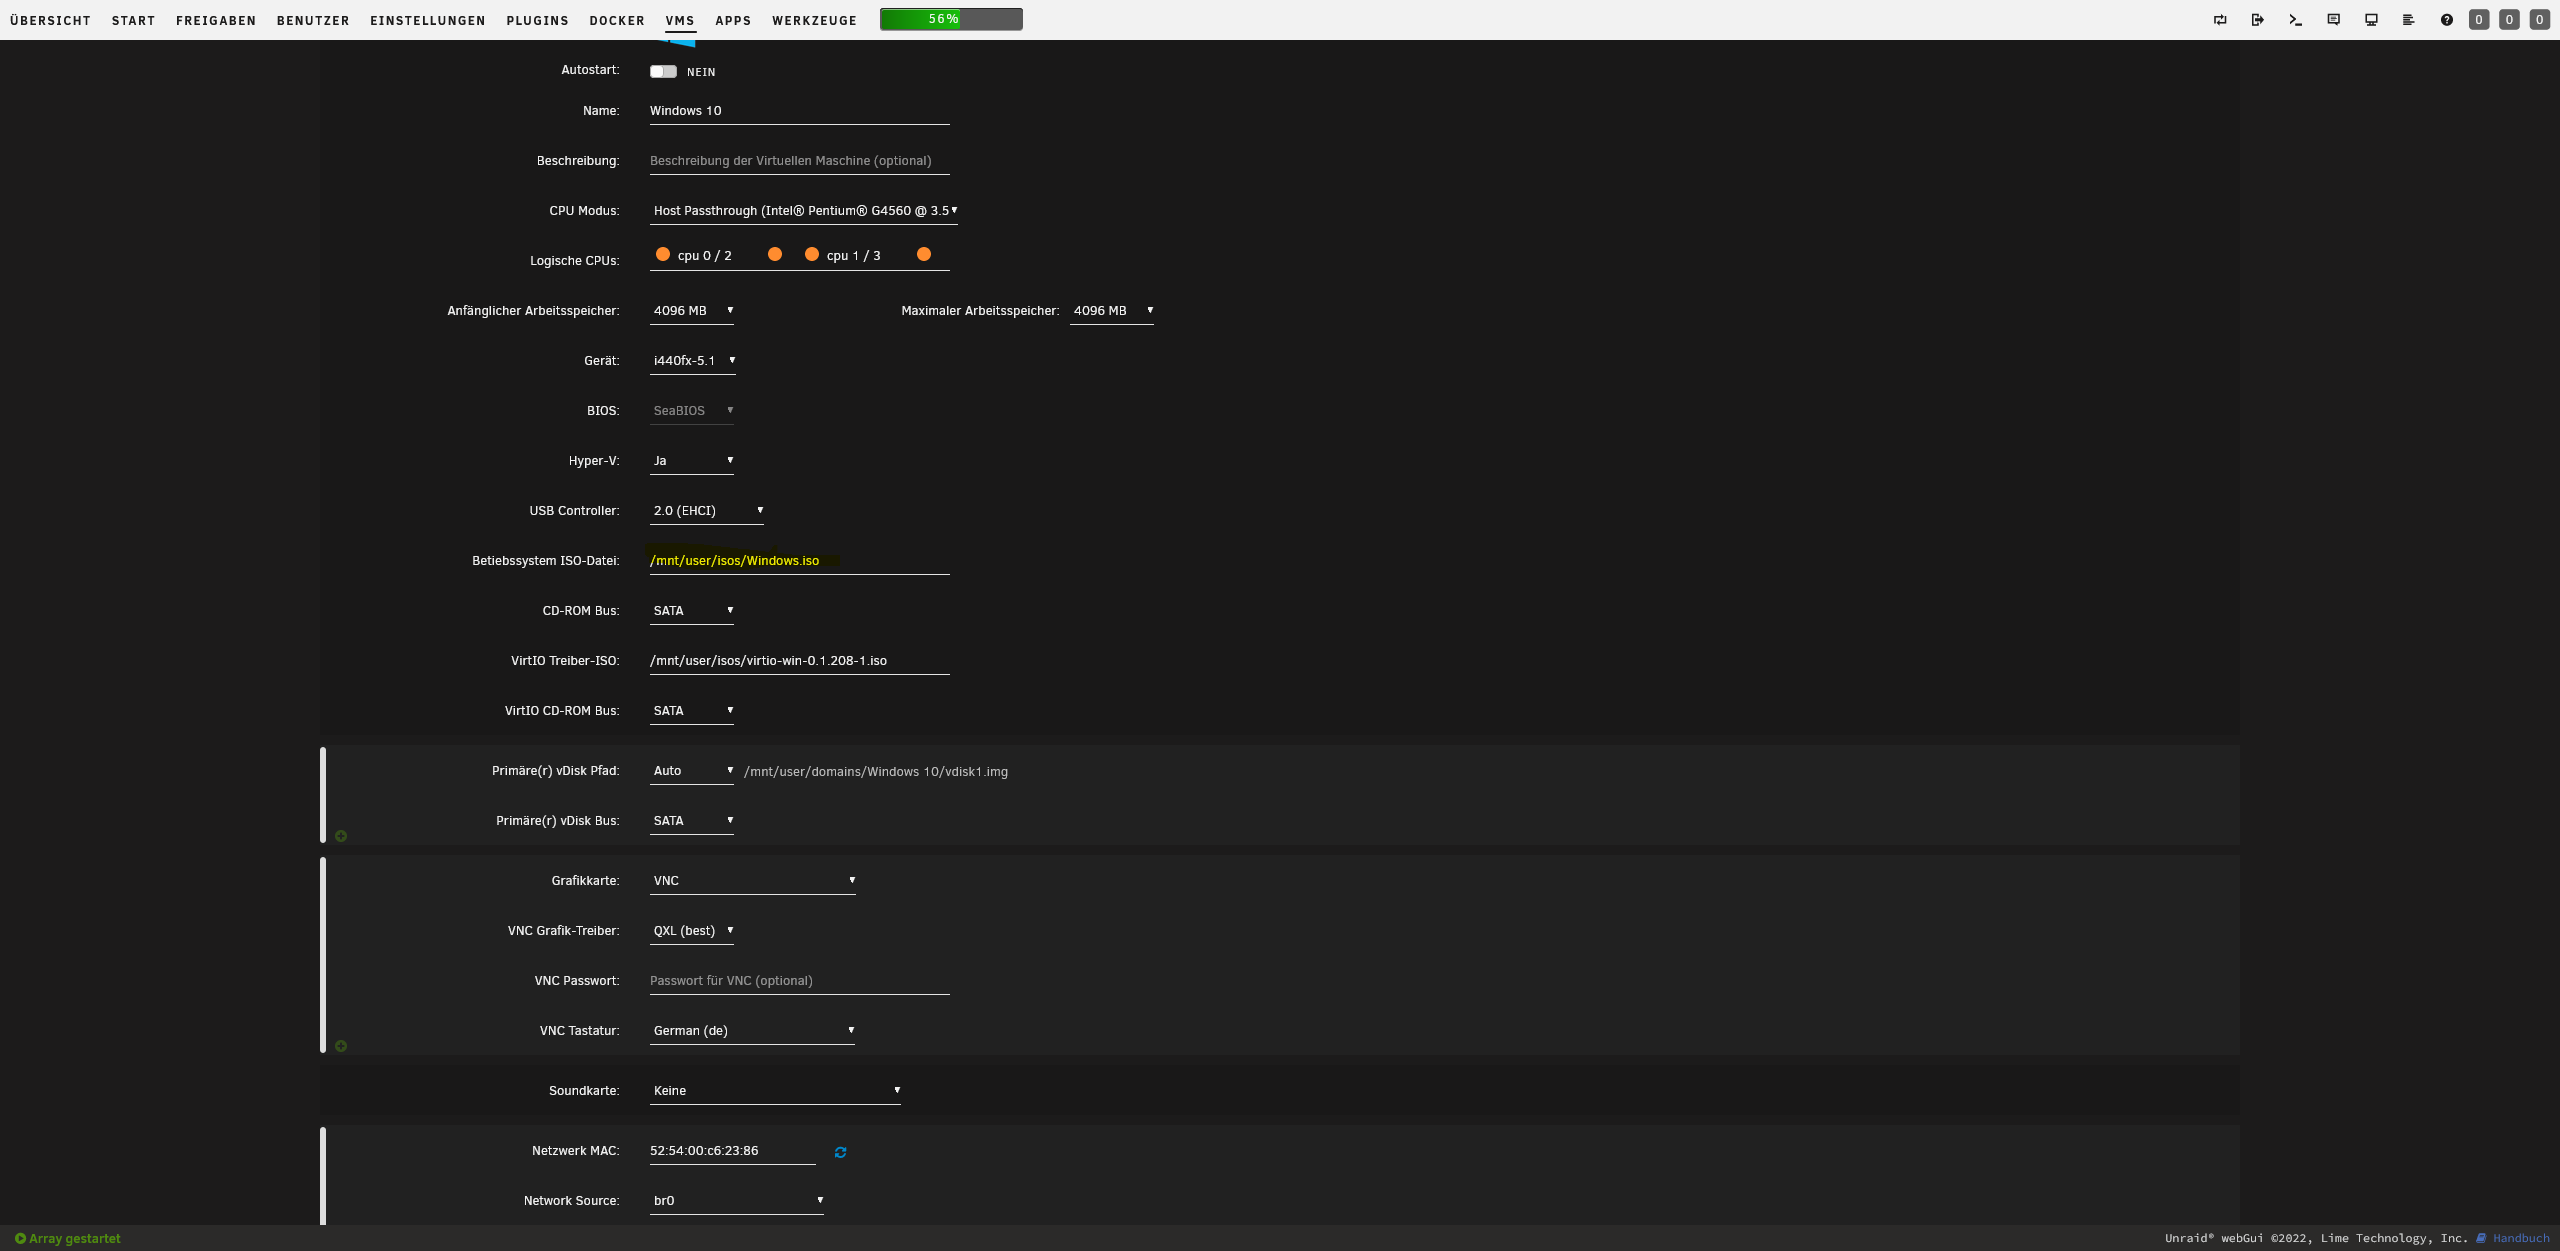Open the Handbuch link

tap(2521, 1238)
